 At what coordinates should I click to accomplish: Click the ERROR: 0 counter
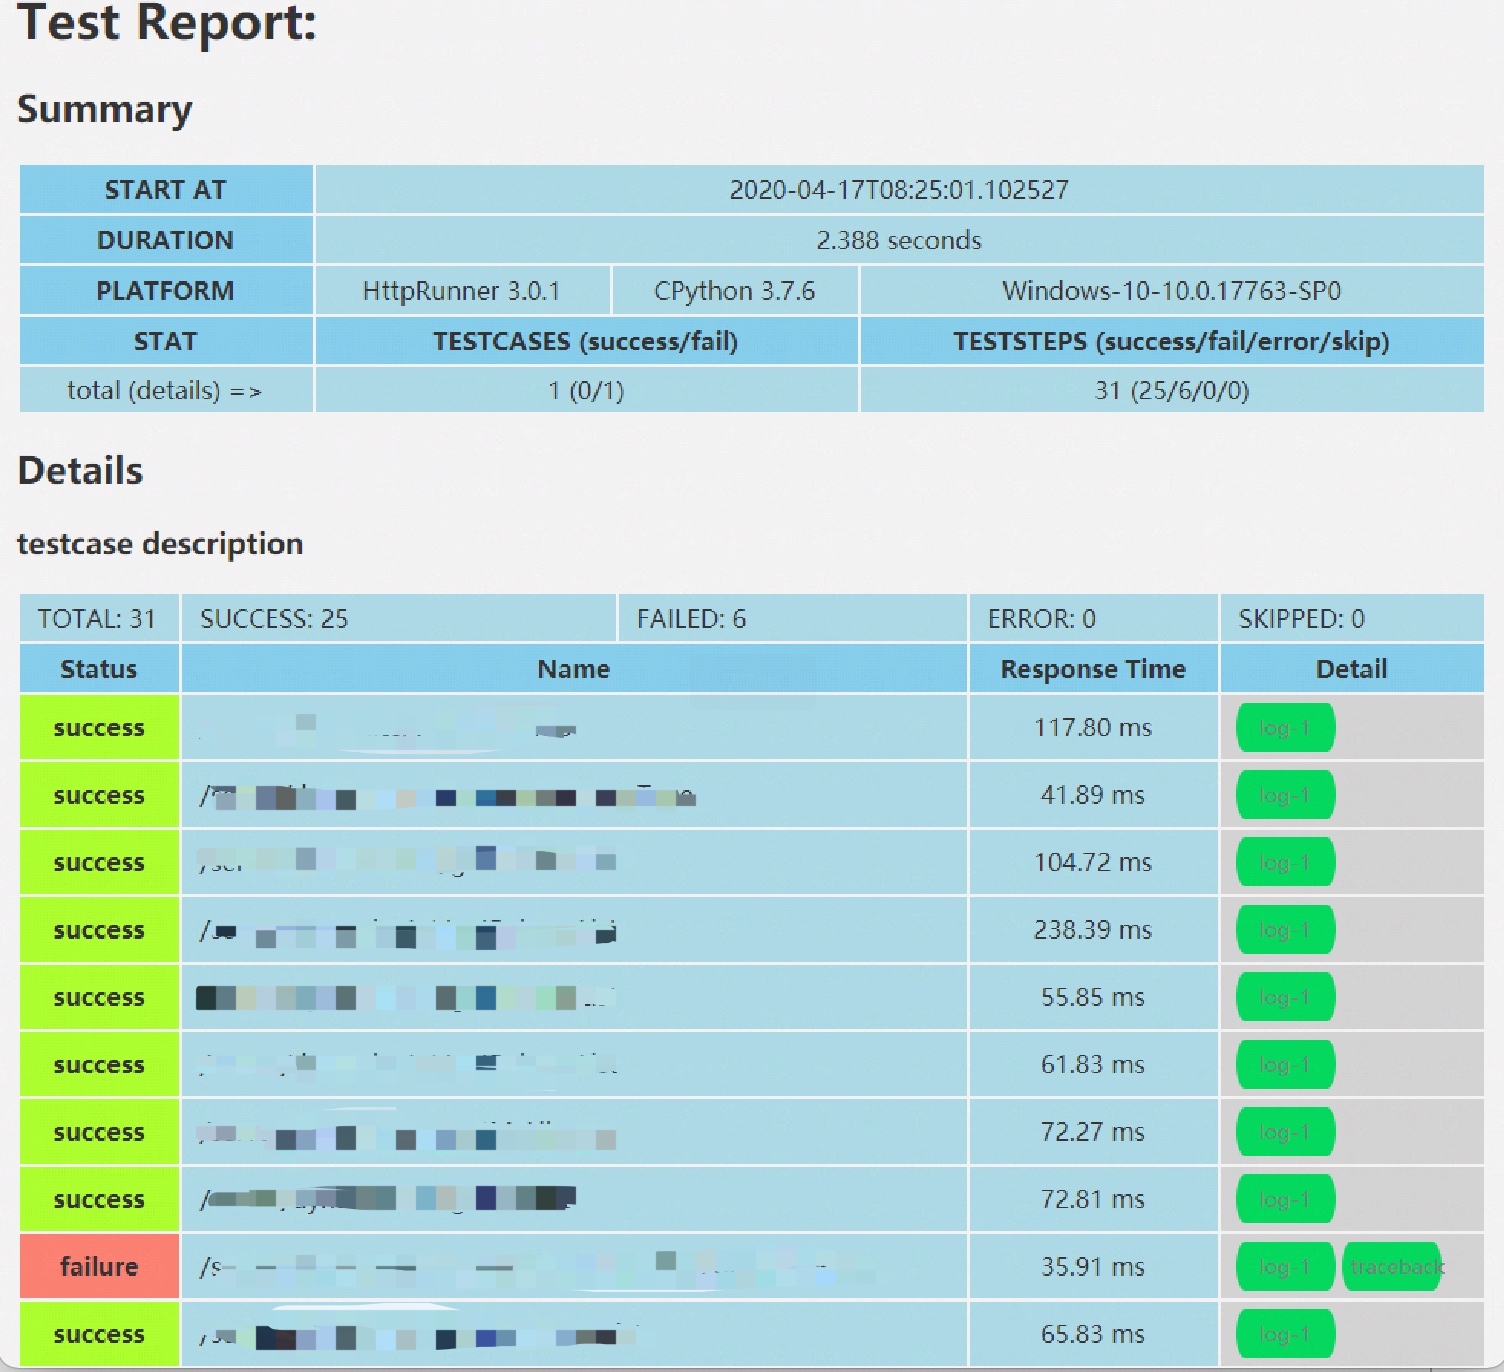(1094, 618)
